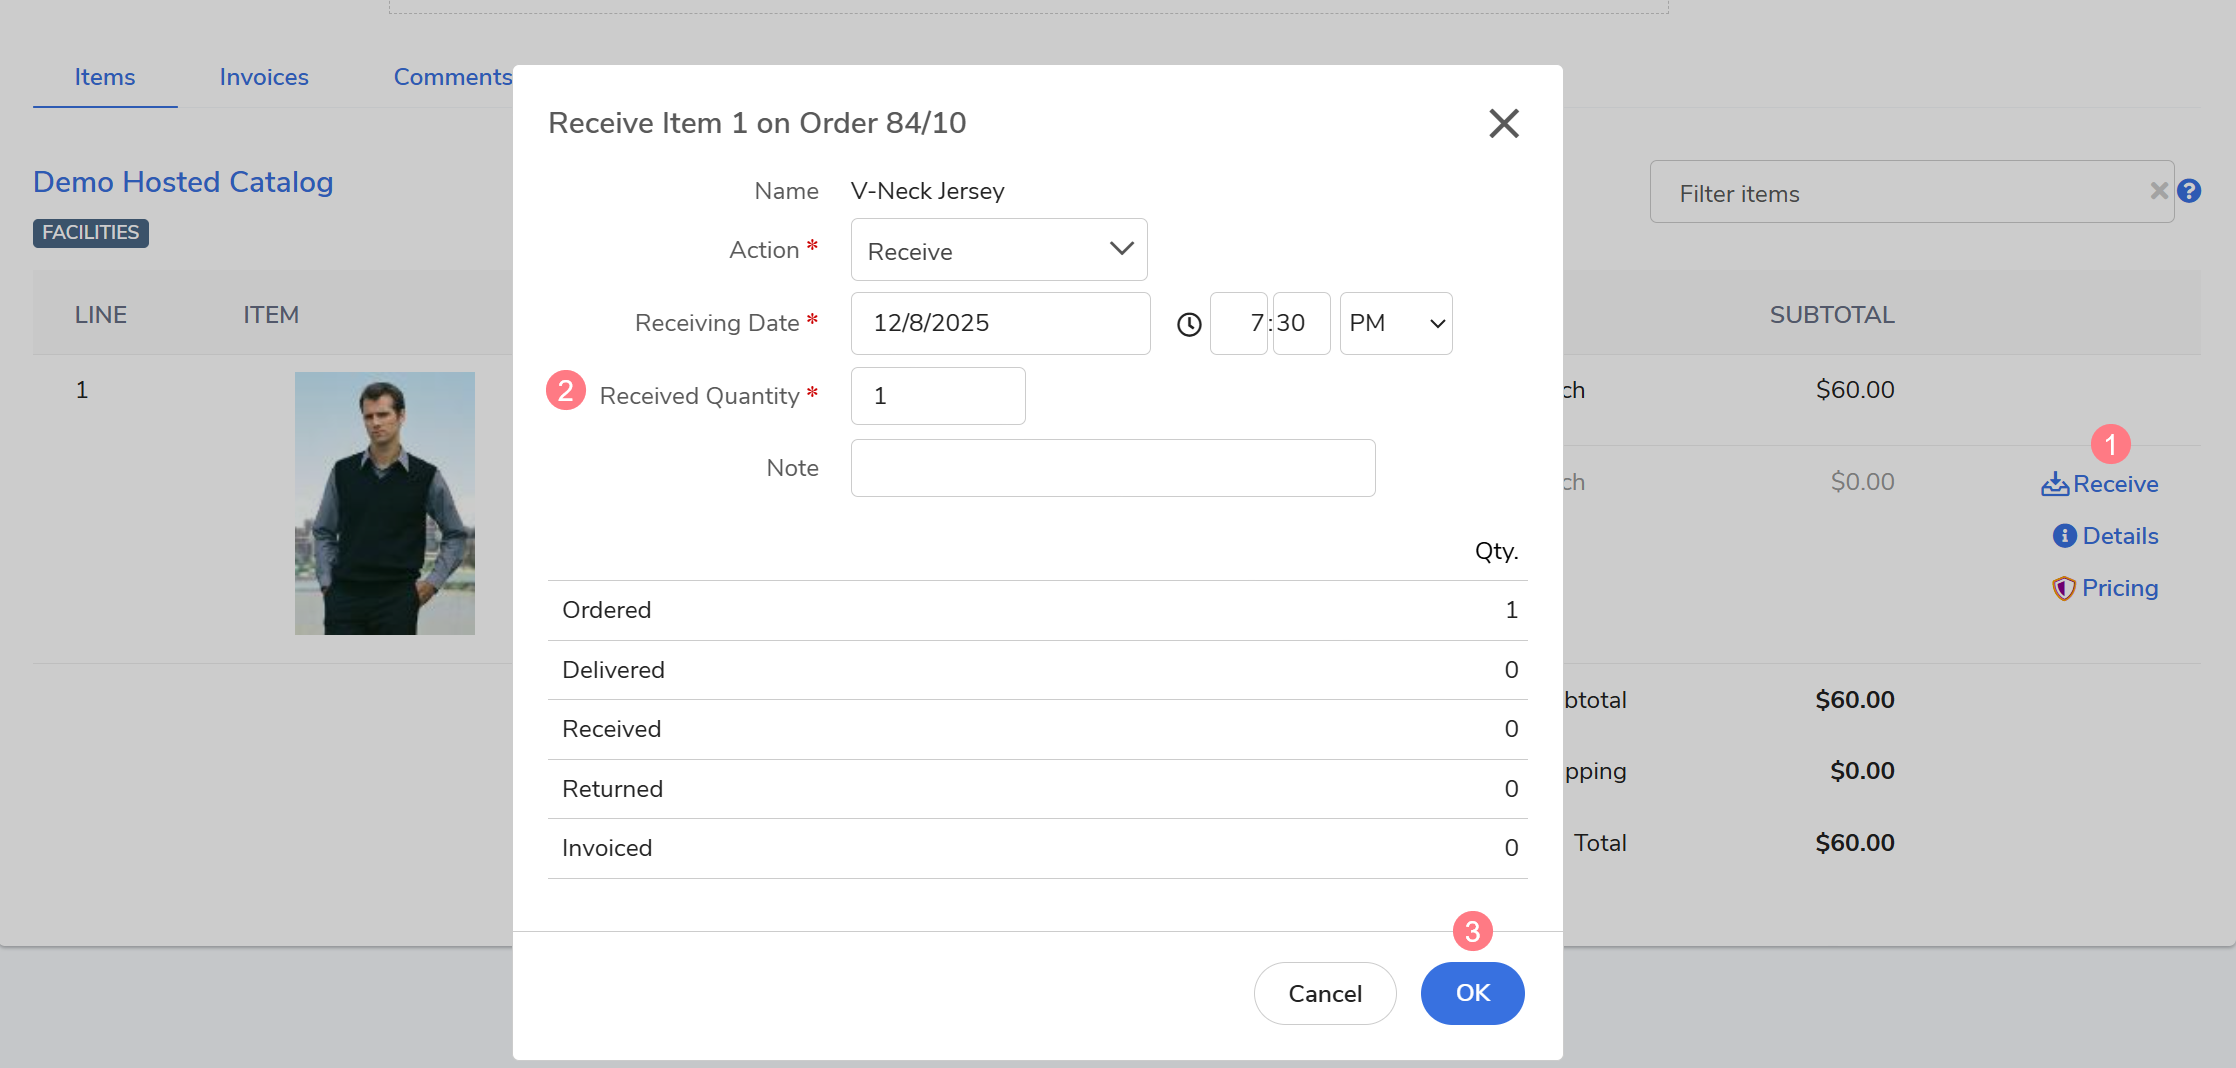2236x1068 pixels.
Task: Close the Receive Item dialog with X
Action: point(1503,123)
